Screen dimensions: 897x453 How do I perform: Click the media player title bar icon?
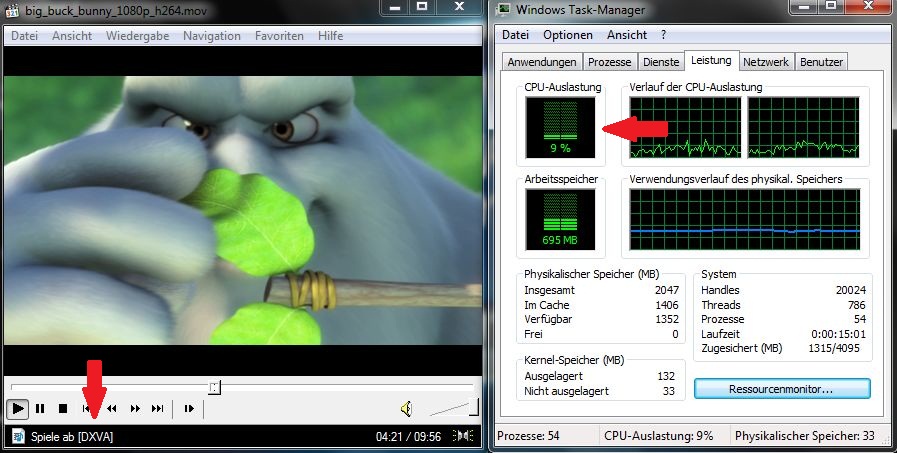point(13,10)
